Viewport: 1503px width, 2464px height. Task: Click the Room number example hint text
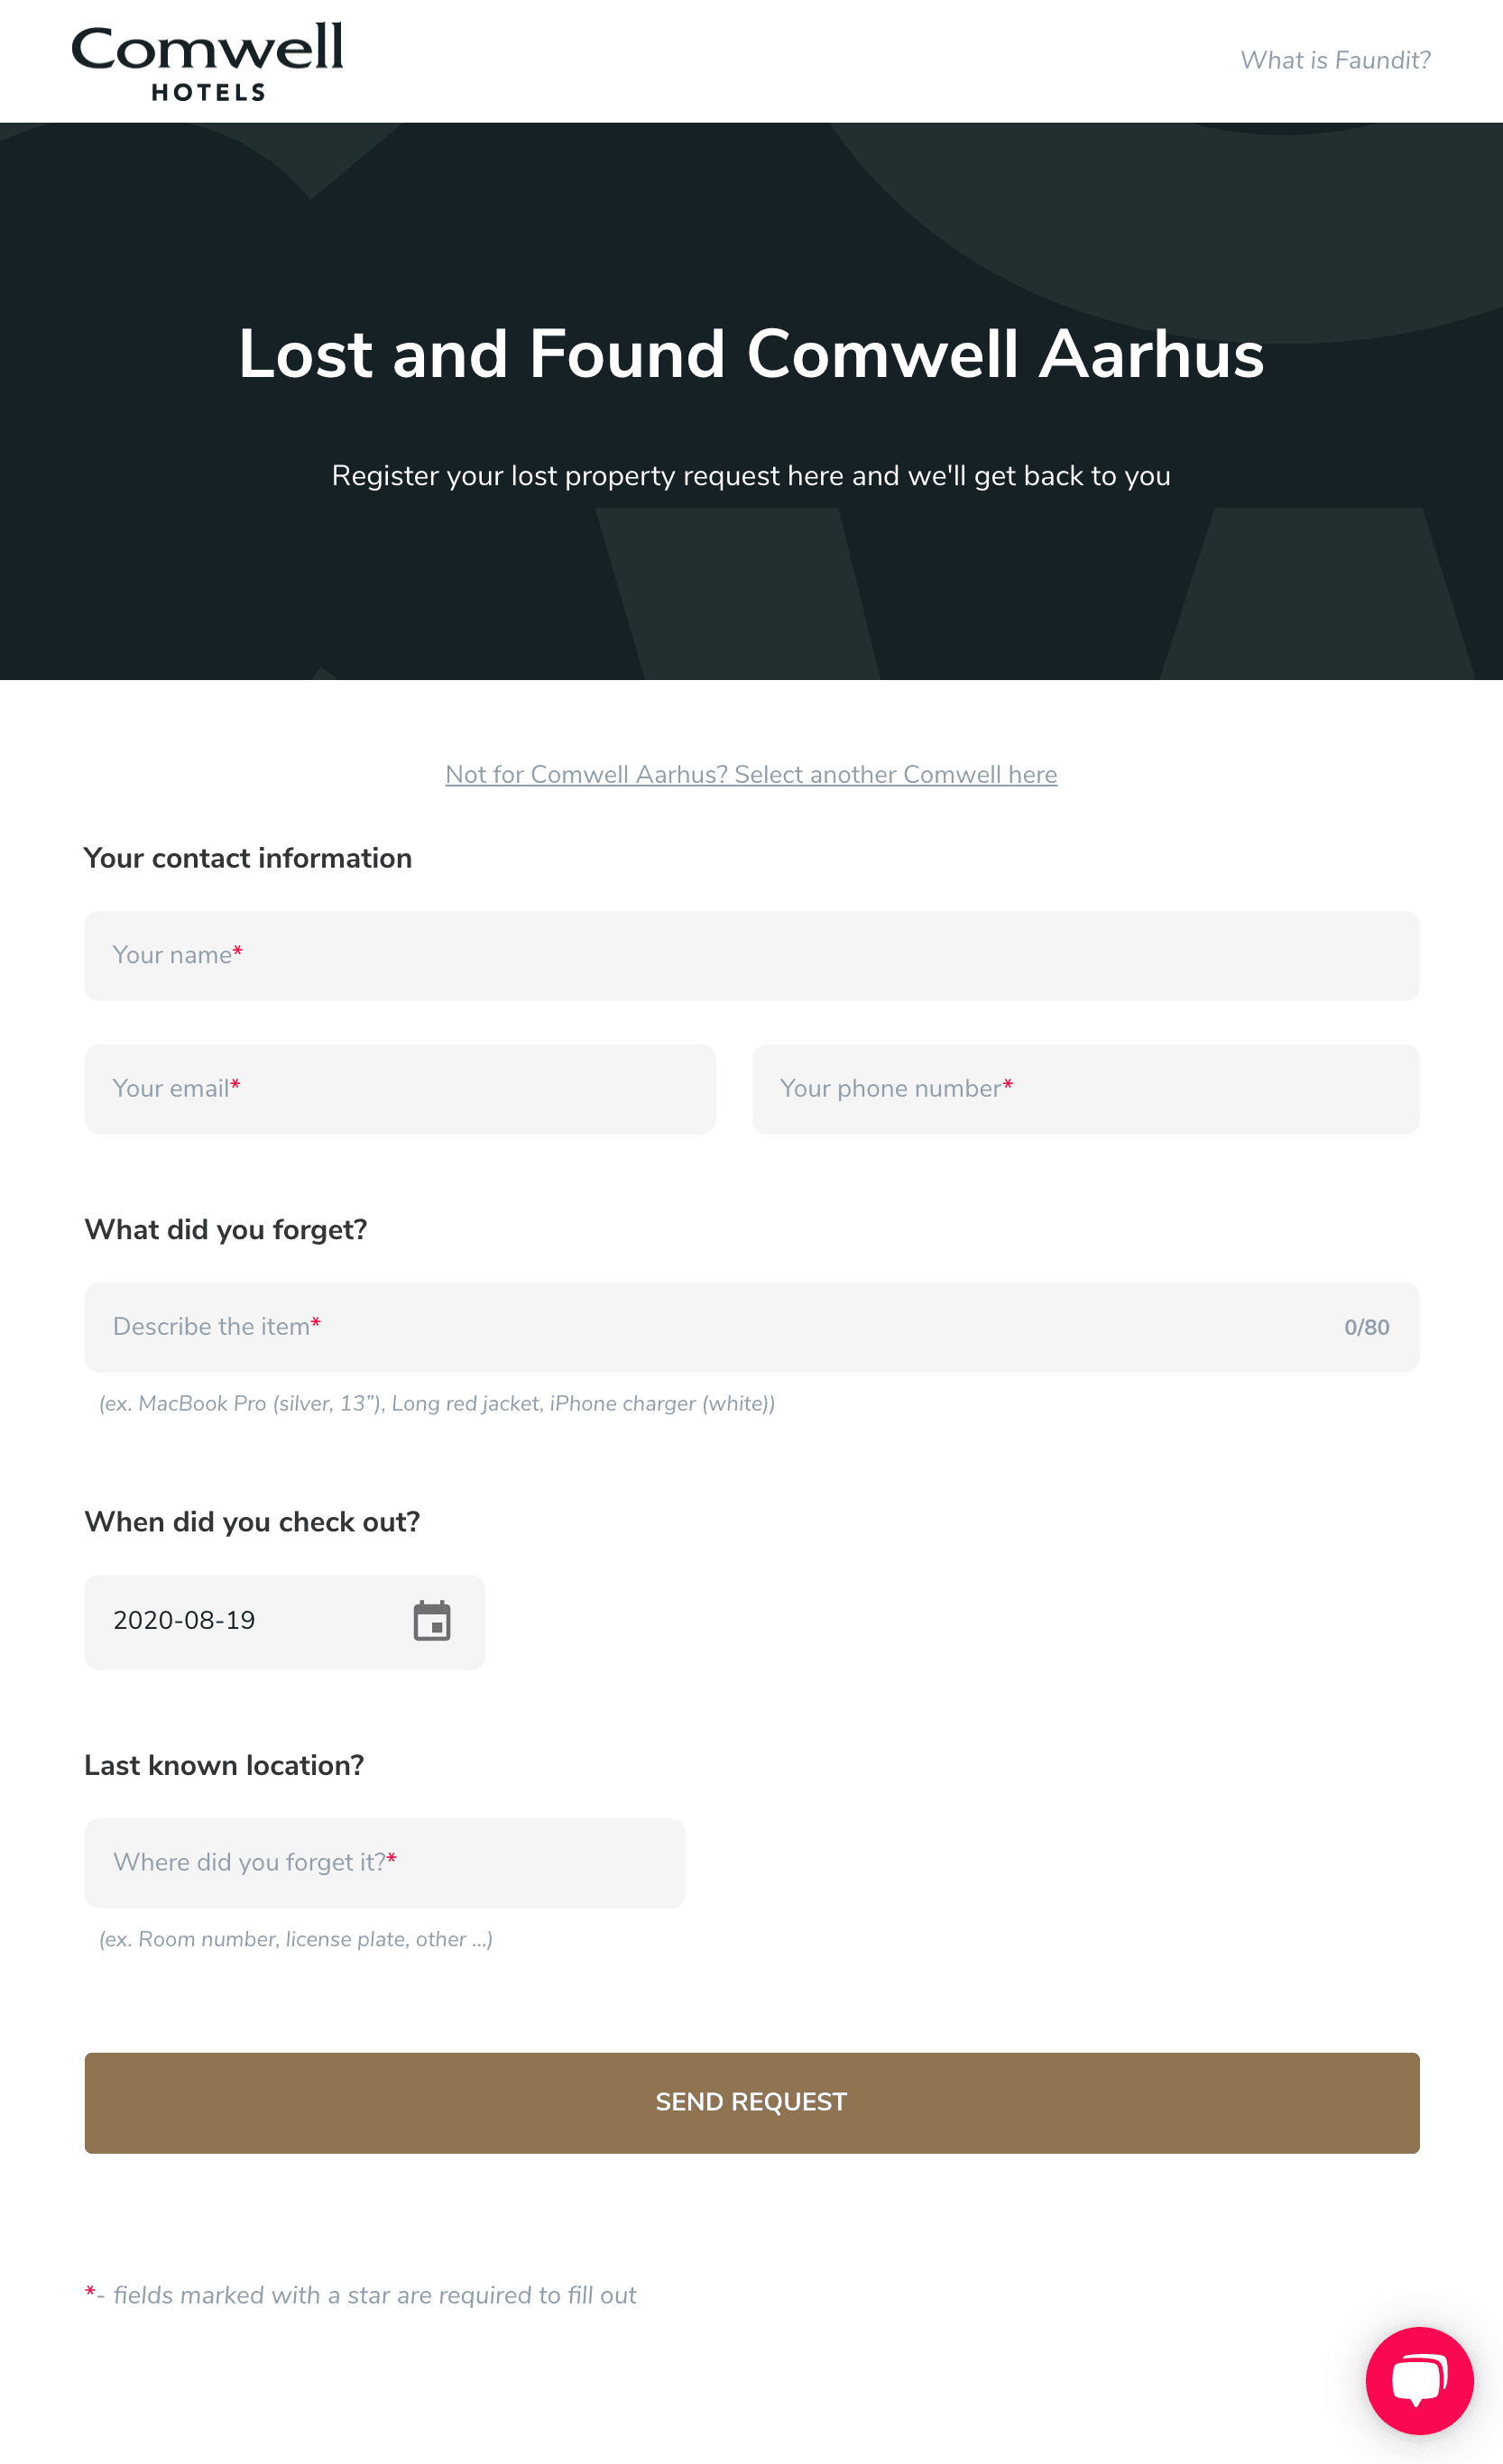pos(296,1939)
